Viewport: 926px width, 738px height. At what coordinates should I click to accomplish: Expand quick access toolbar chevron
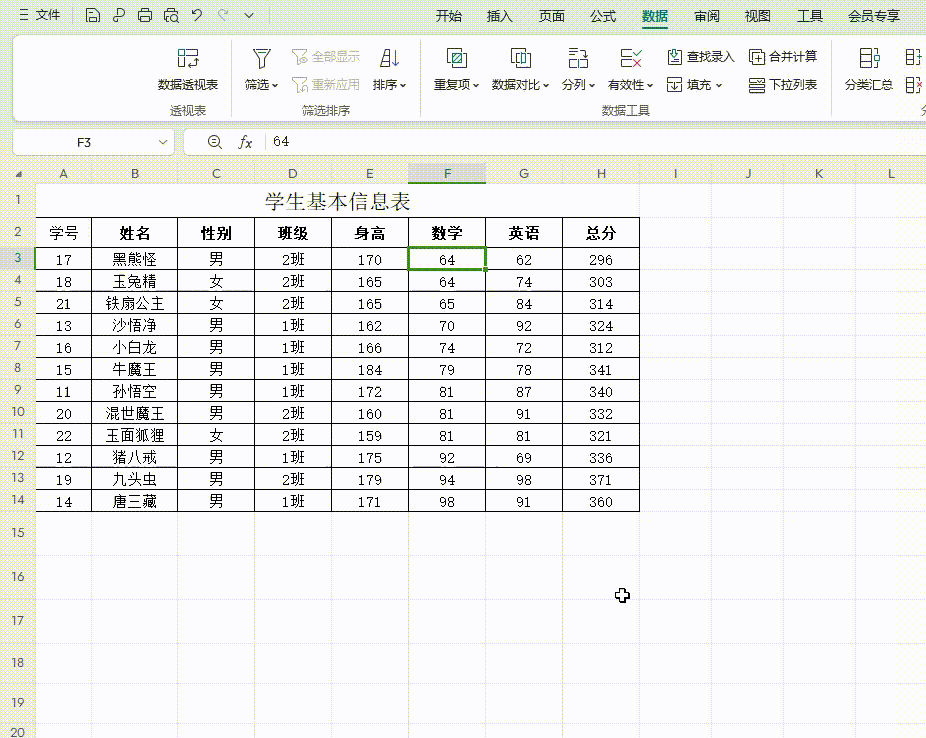click(x=249, y=15)
